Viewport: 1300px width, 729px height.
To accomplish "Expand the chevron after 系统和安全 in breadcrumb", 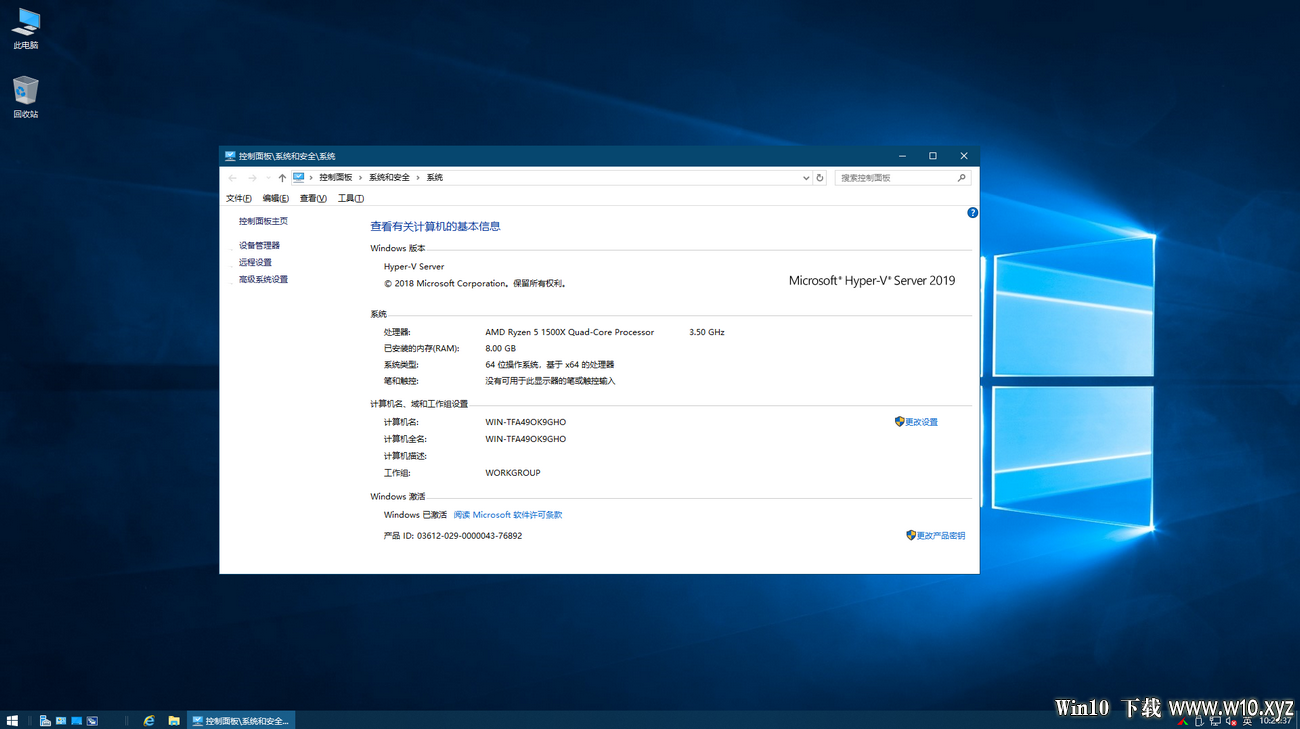I will coord(418,178).
